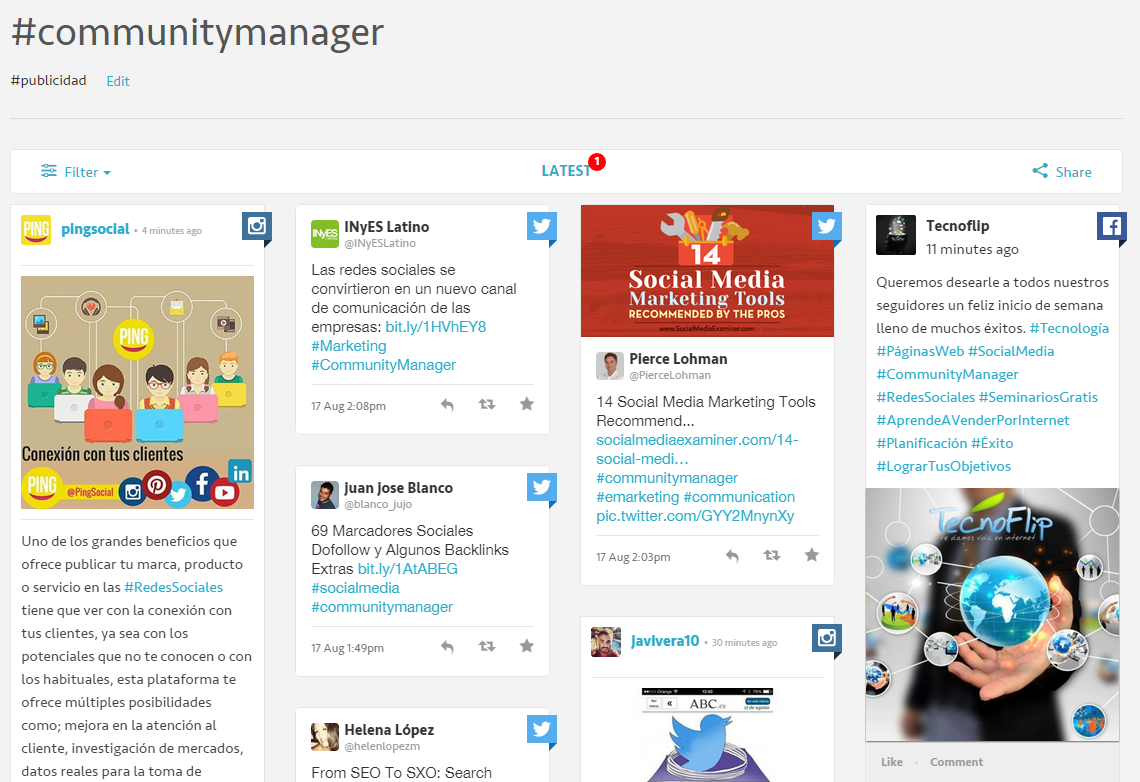1140x782 pixels.
Task: Click Instagram badge on pingsocial card
Action: 257,226
